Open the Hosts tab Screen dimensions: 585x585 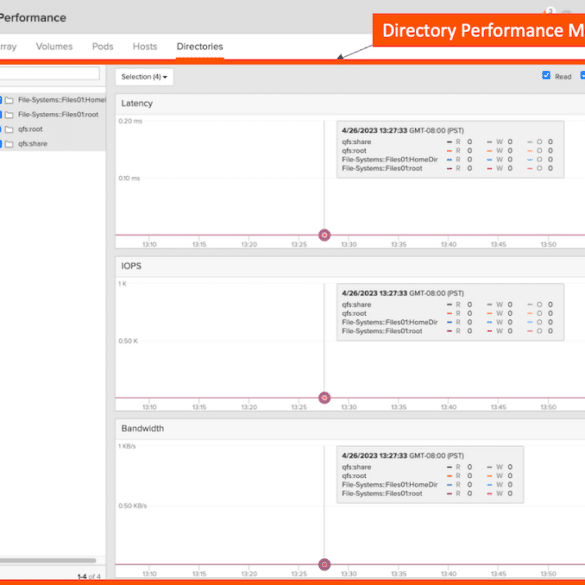145,47
